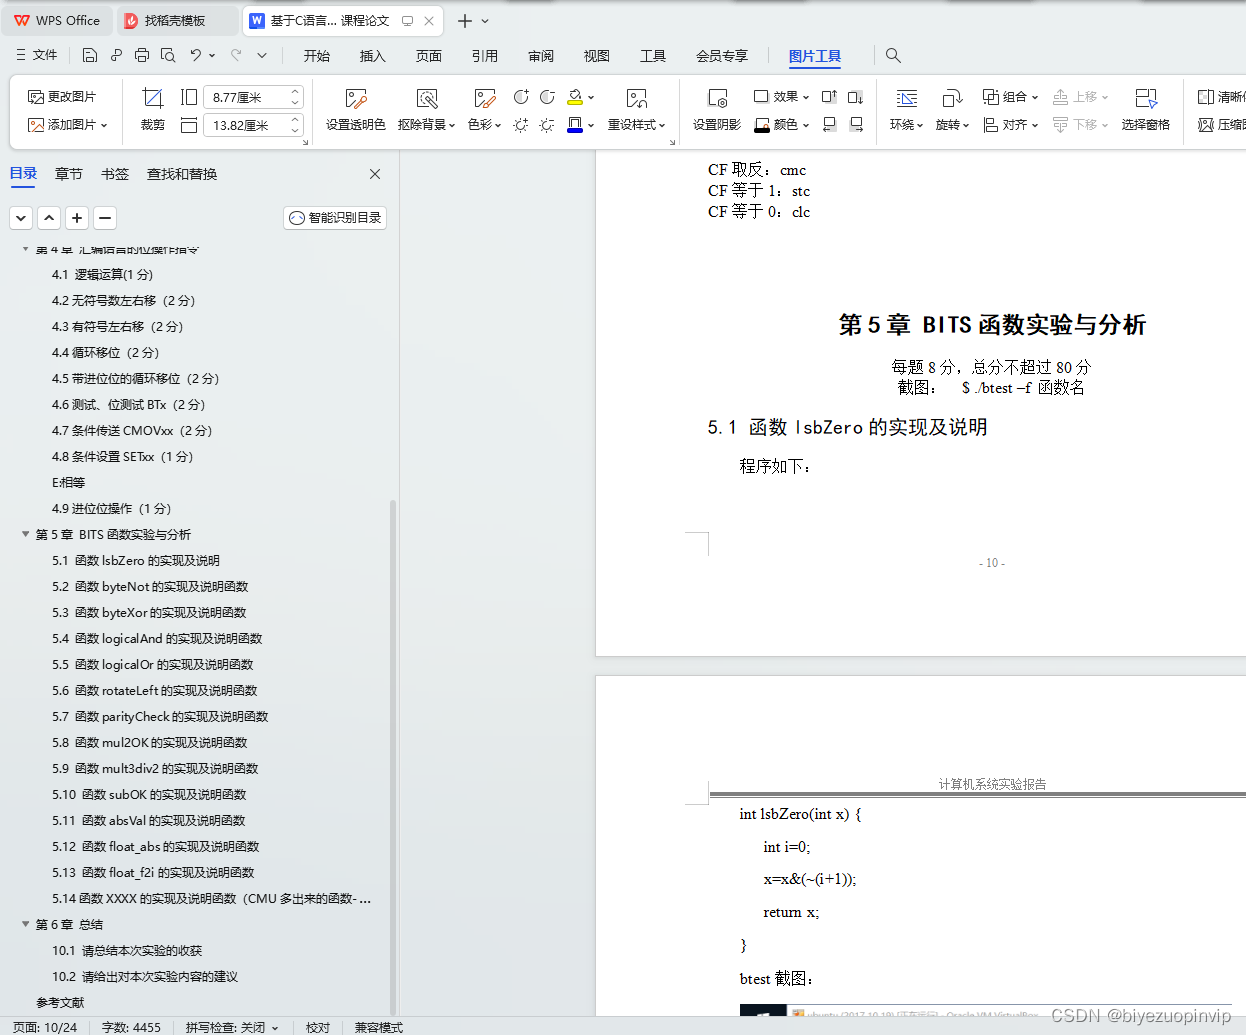The width and height of the screenshot is (1246, 1035).
Task: Click the 智能识别目录 button
Action: (335, 217)
